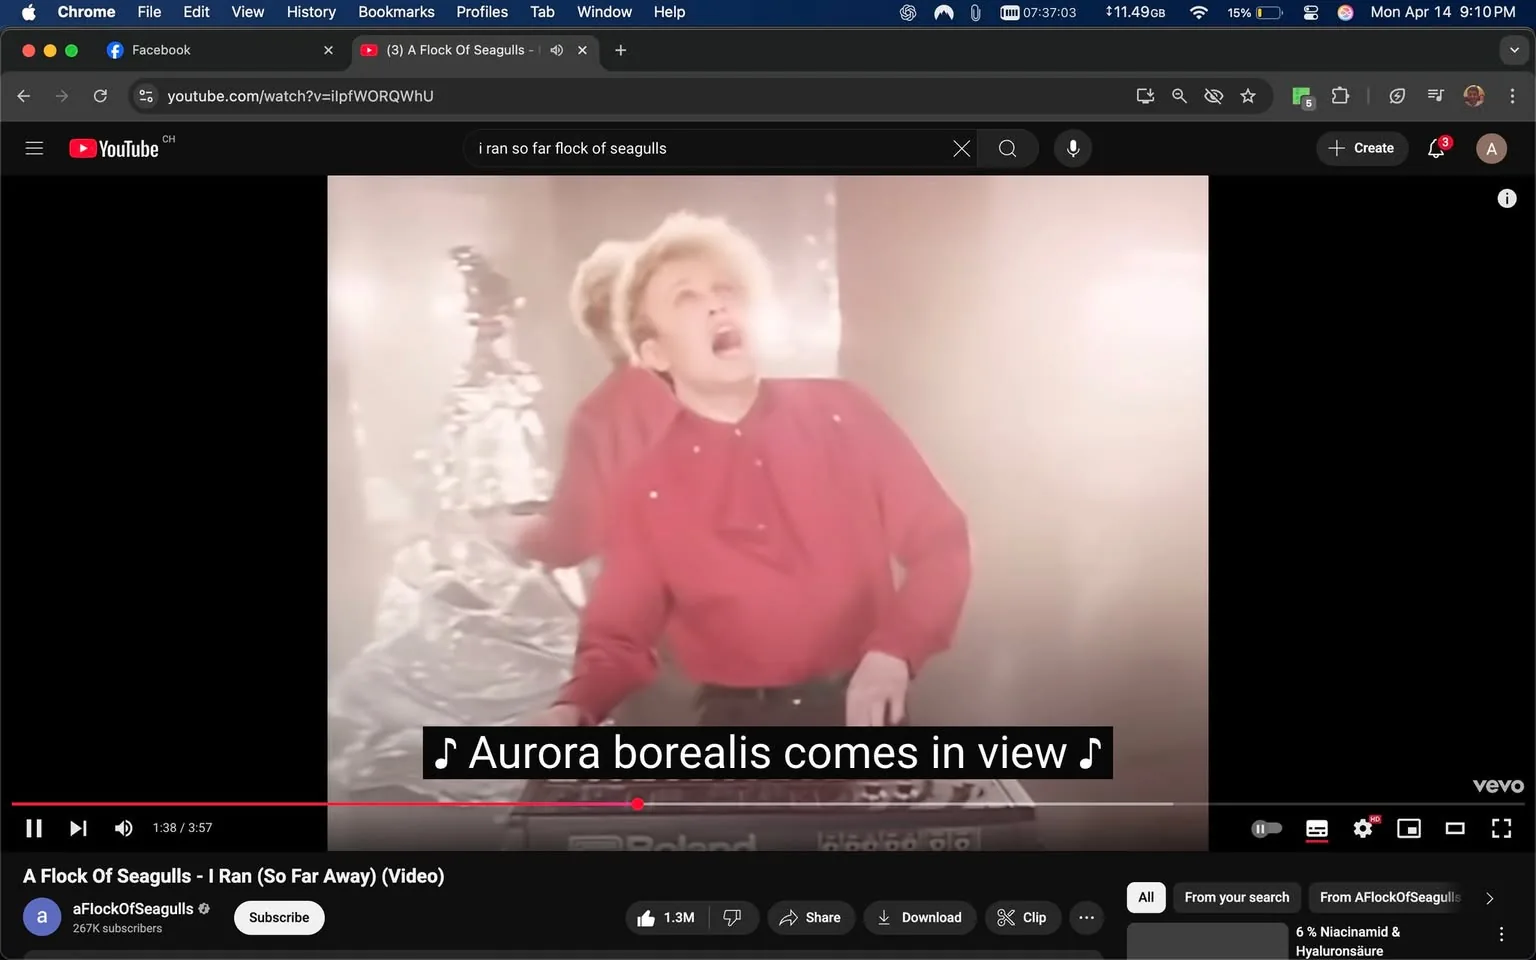Clear the search field with the X
Image resolution: width=1536 pixels, height=960 pixels.
click(x=960, y=148)
